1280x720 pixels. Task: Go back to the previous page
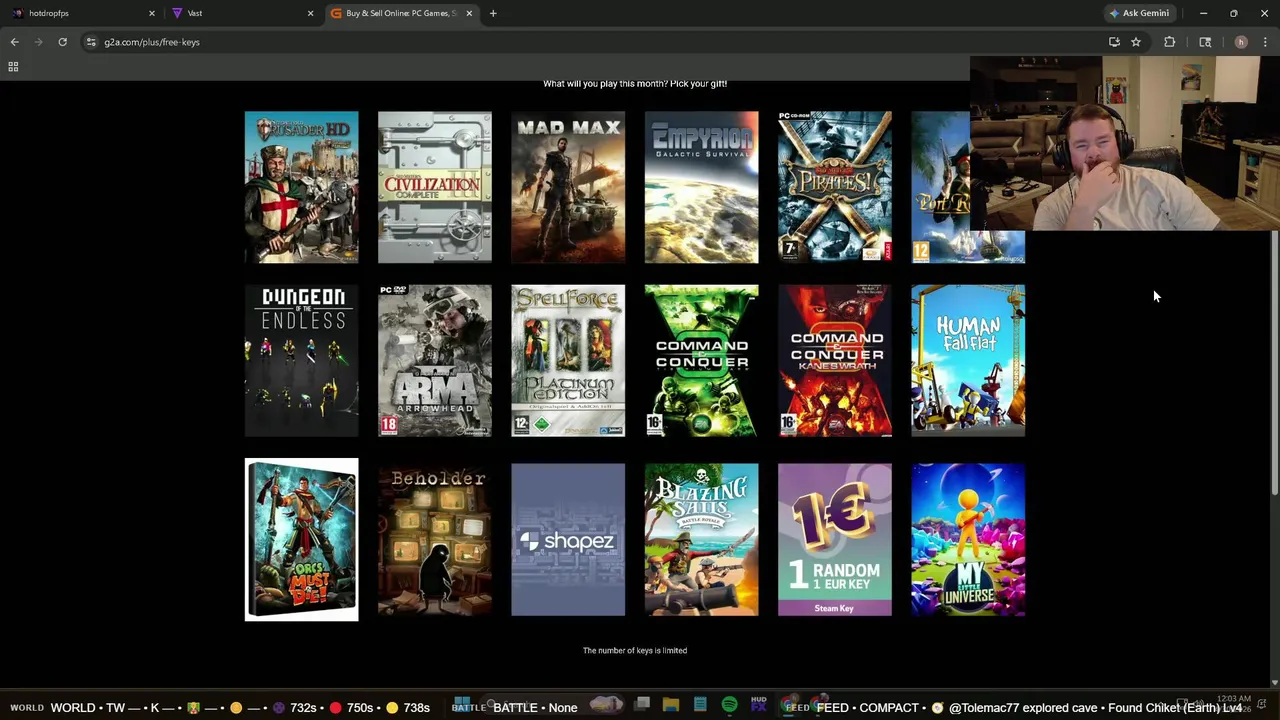(x=14, y=42)
